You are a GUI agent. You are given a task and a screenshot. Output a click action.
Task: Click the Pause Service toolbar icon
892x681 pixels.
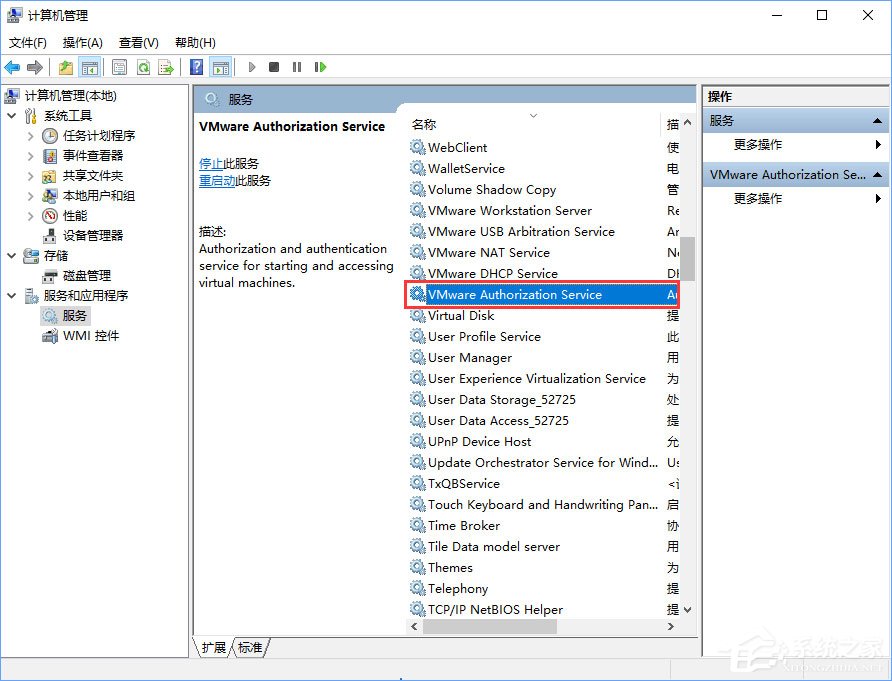pyautogui.click(x=296, y=67)
